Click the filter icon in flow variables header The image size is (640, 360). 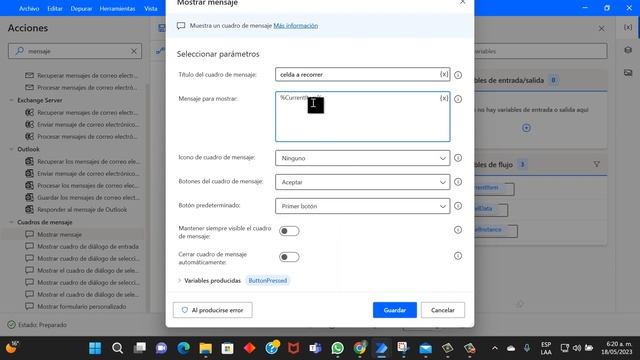coord(596,164)
